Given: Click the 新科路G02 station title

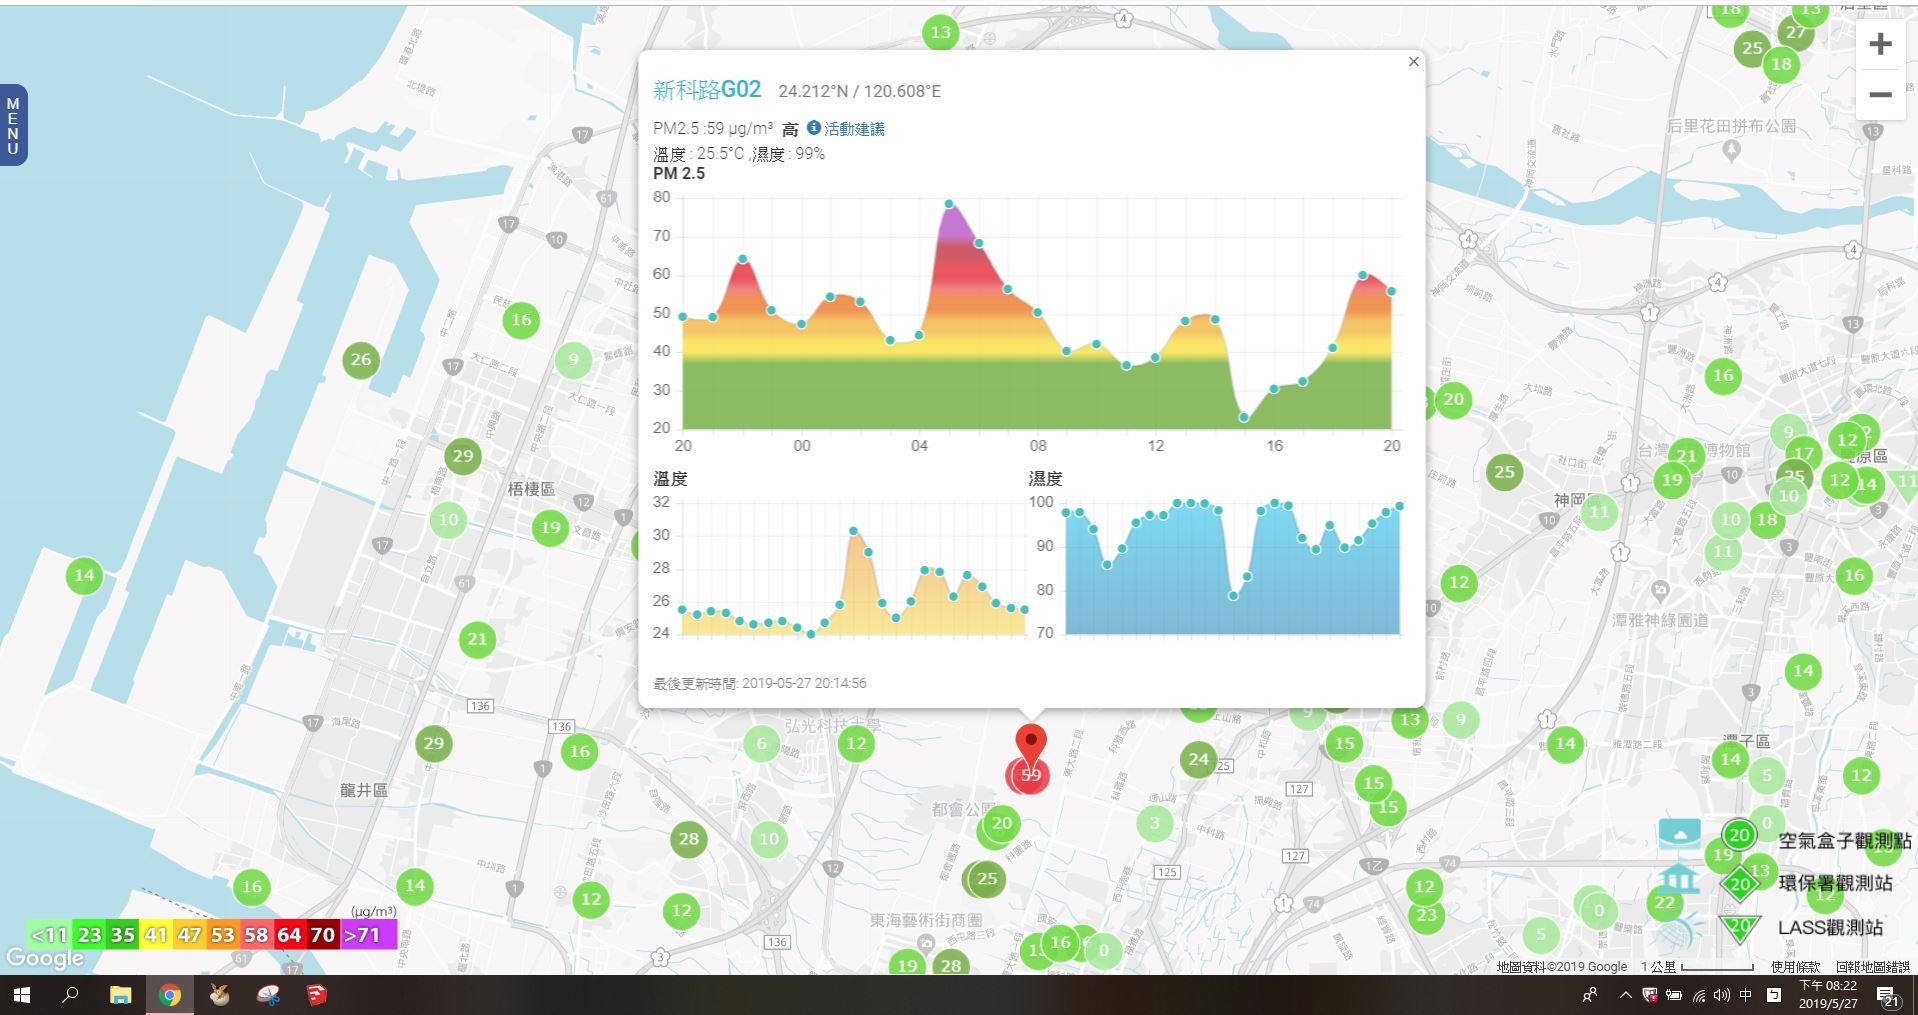Looking at the screenshot, I should 706,90.
